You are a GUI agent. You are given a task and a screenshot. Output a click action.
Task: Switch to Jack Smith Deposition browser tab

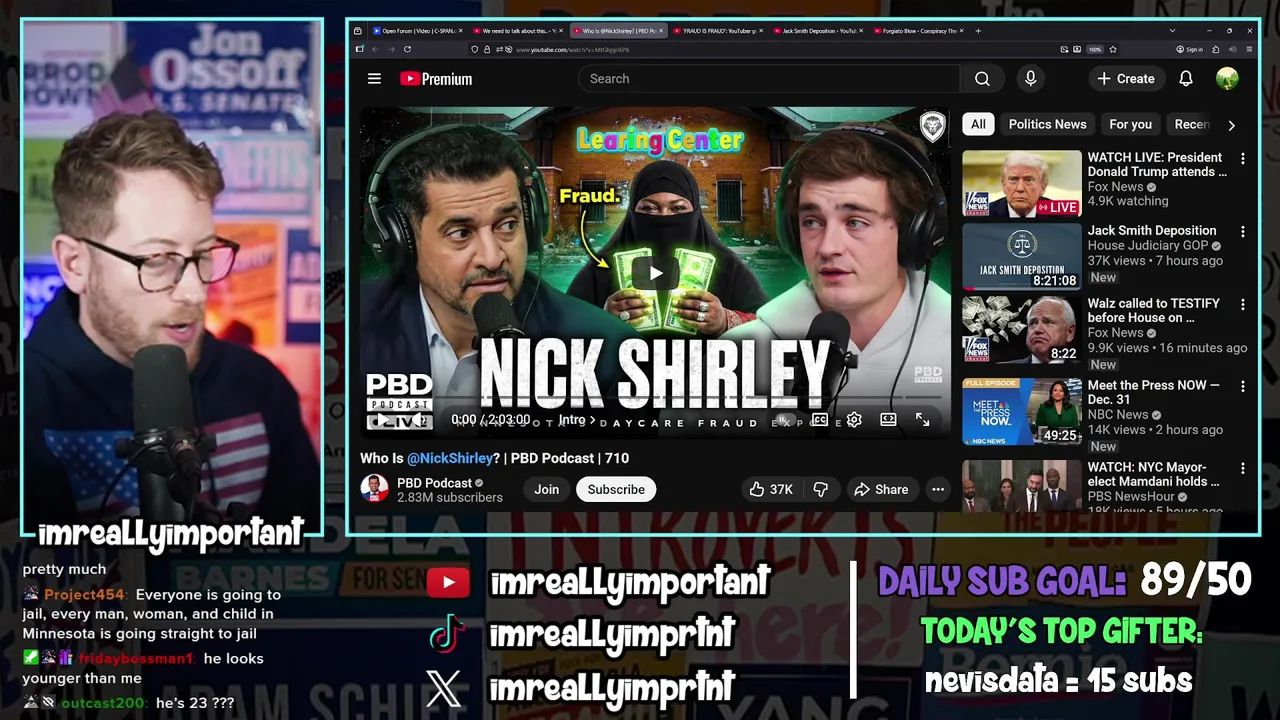[x=818, y=31]
